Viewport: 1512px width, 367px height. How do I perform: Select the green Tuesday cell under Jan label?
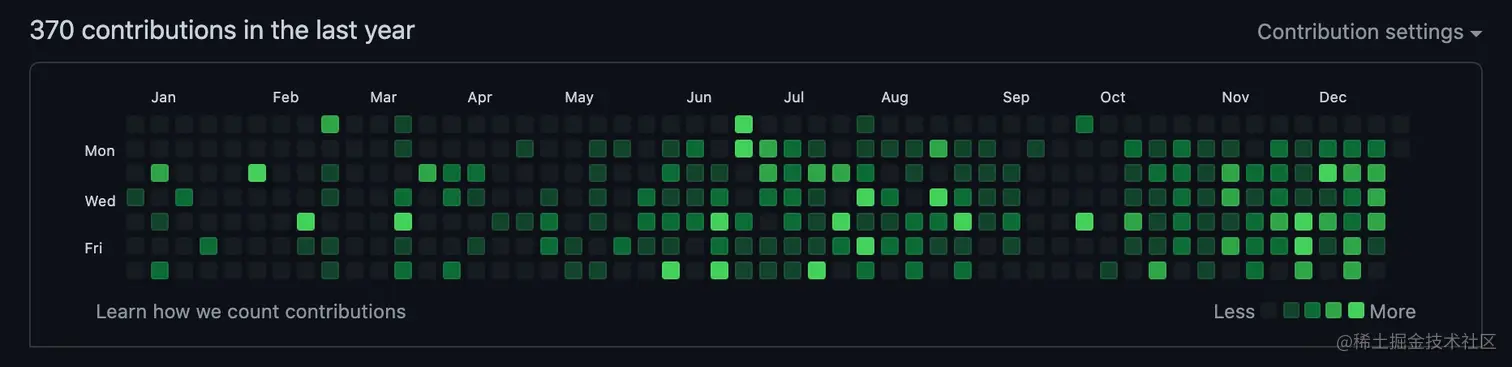pos(160,173)
